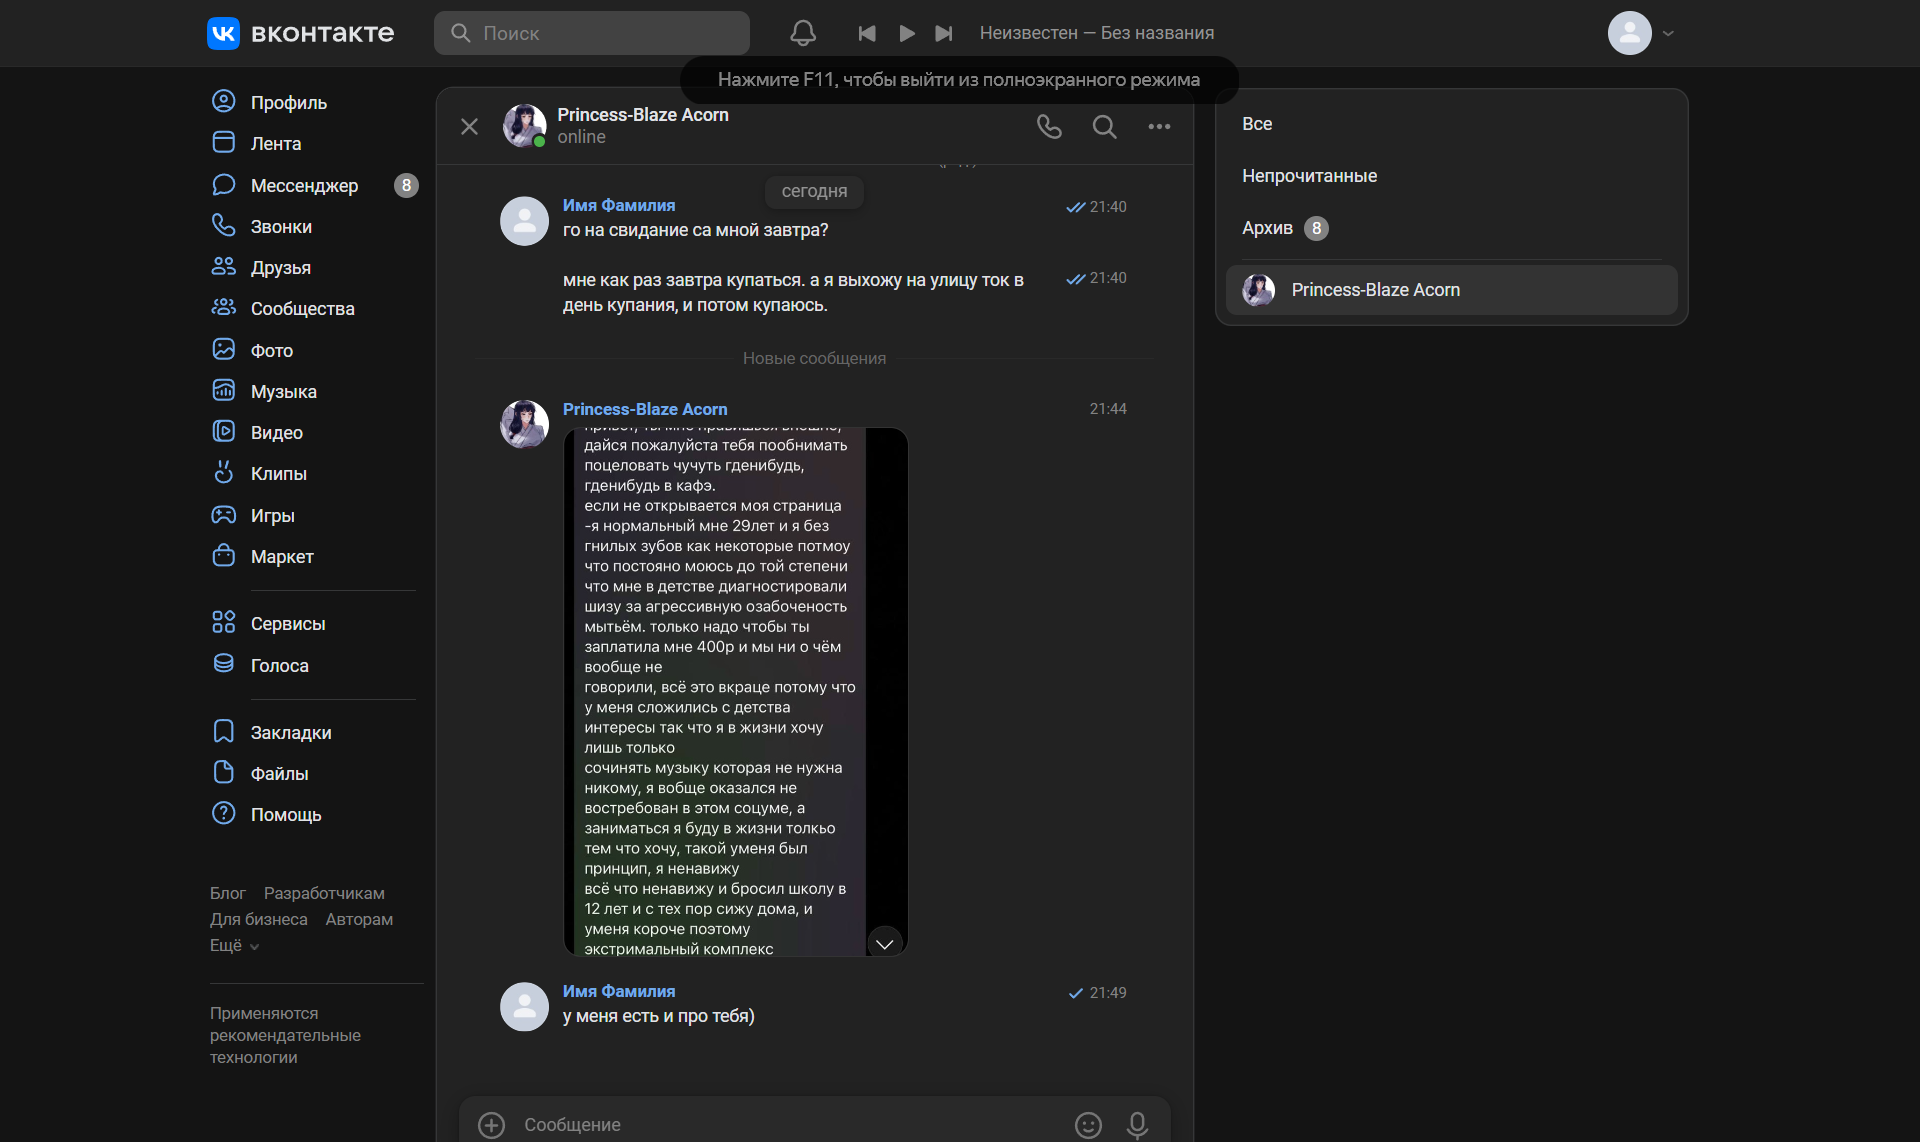Open "Музыка" in the left sidebar
Screen dimensions: 1920x1142
(283, 392)
